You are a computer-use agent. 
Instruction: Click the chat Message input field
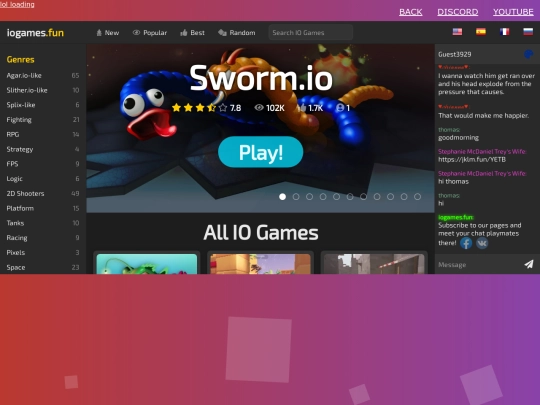pos(479,264)
